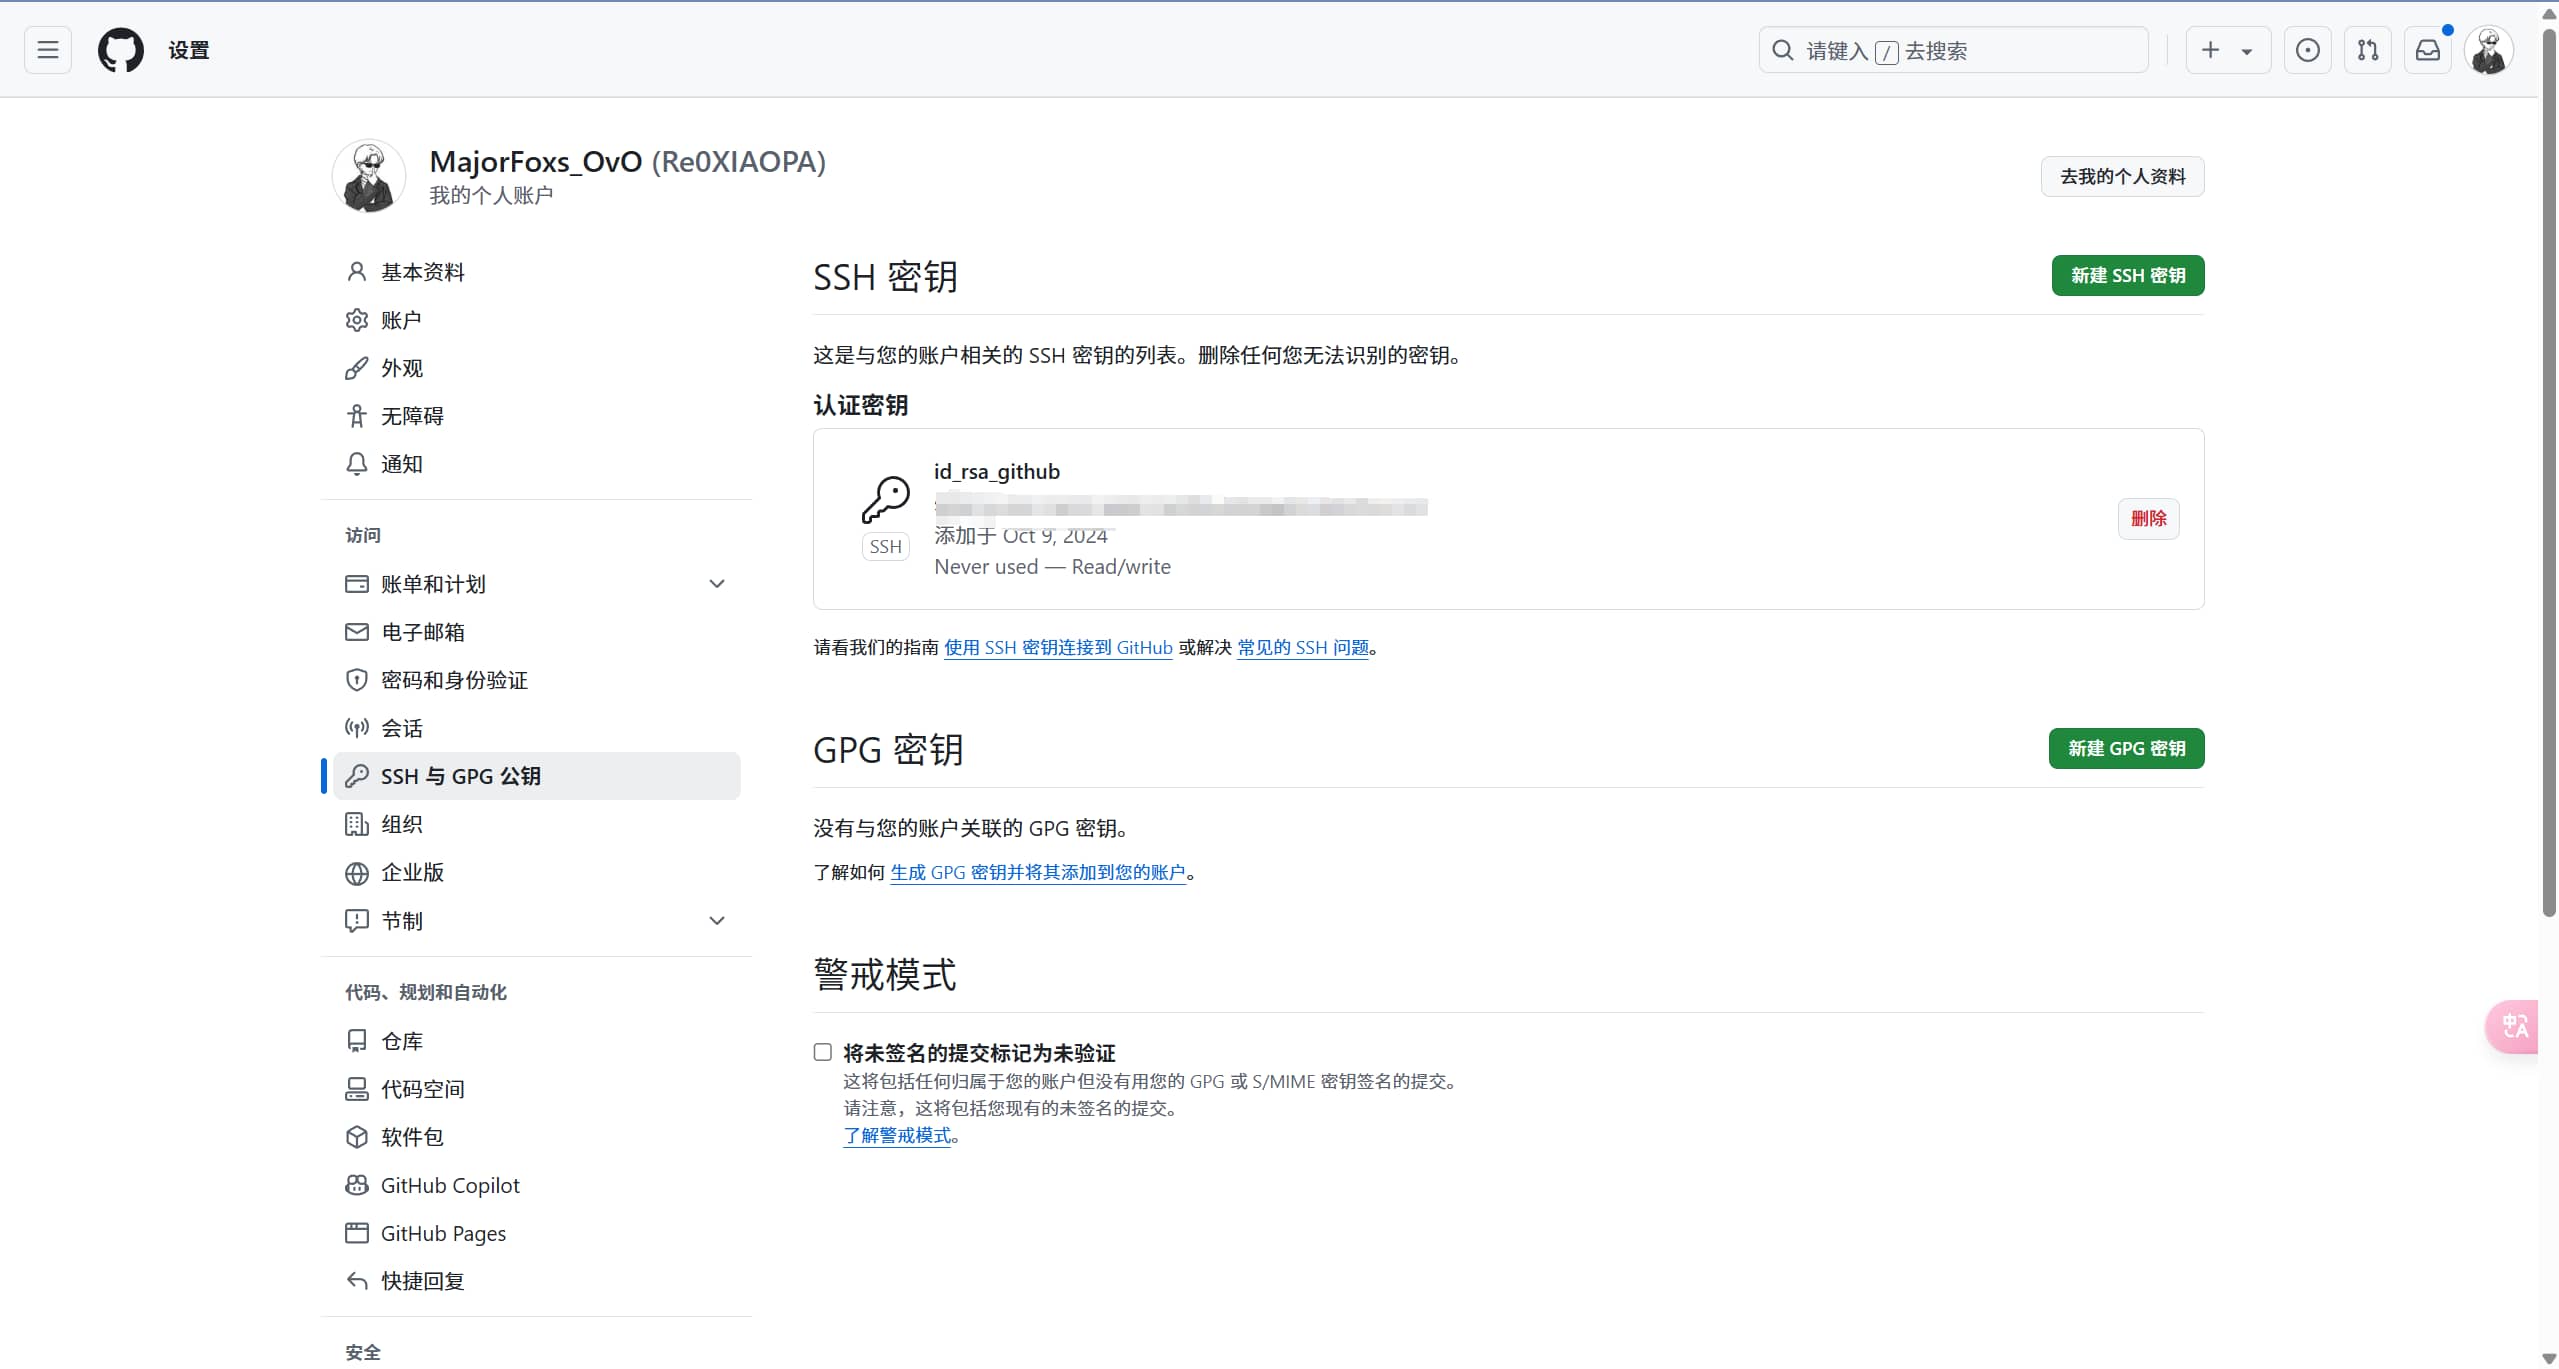Open user avatar menu in header

pyautogui.click(x=2489, y=50)
